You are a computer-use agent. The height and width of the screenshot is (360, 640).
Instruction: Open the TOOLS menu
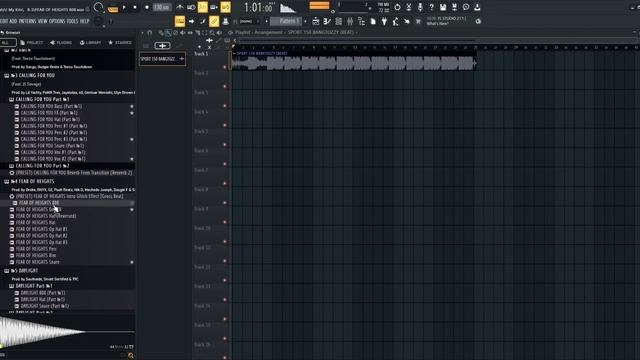pos(72,21)
